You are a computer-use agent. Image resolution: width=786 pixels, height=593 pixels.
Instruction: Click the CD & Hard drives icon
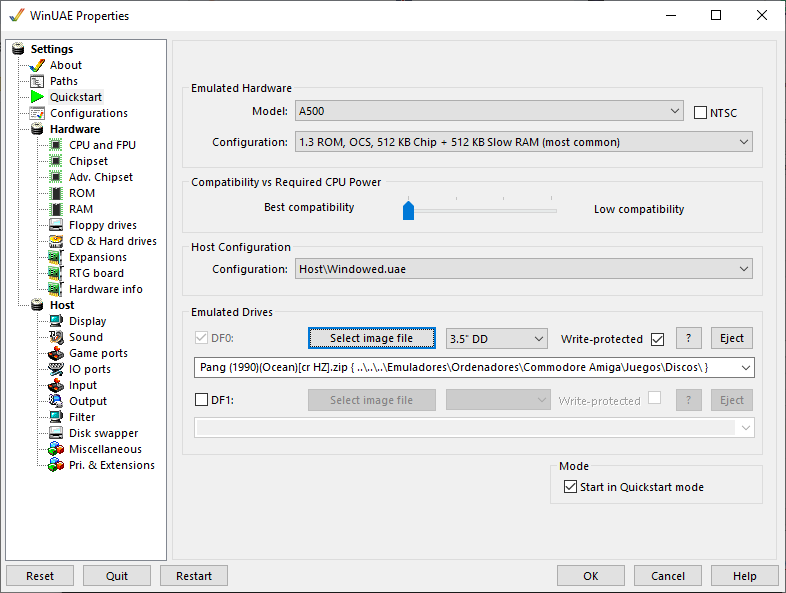click(x=56, y=241)
